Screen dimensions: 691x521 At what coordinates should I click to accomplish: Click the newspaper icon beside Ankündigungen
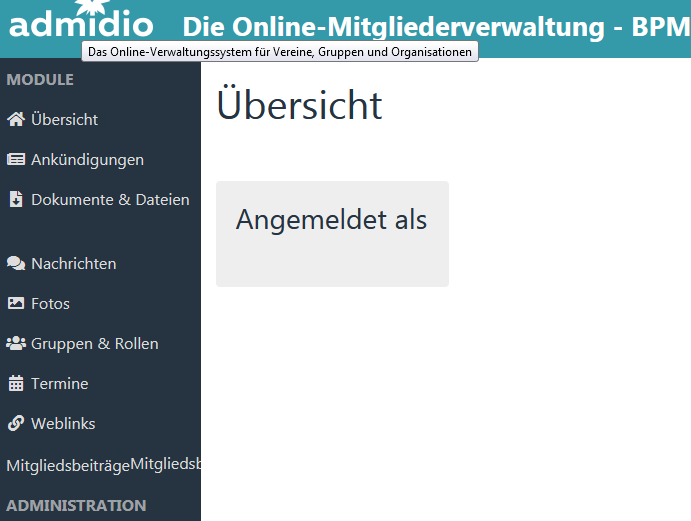click(16, 159)
